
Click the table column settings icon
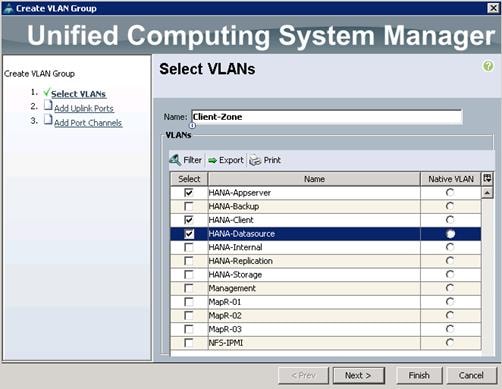tap(487, 178)
